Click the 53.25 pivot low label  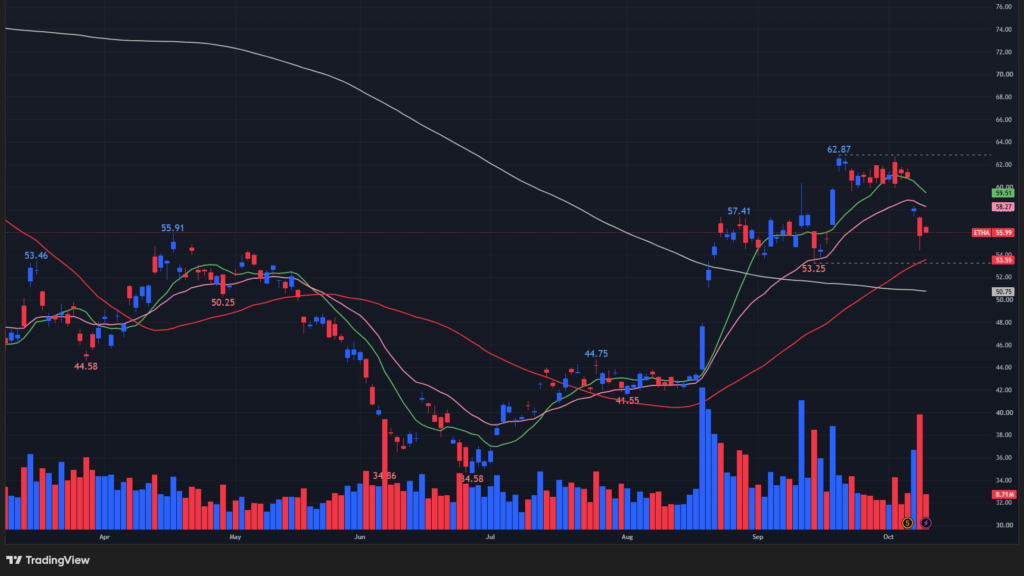[813, 268]
